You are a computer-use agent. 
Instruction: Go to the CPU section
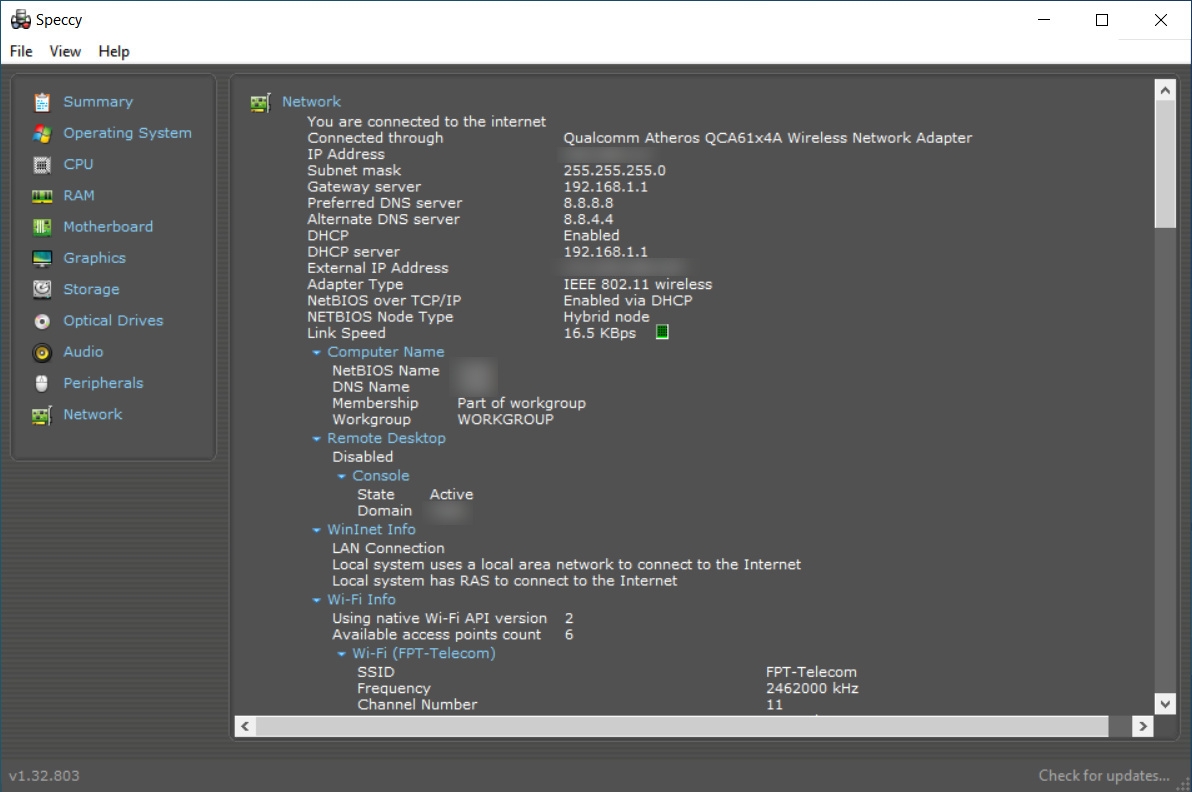point(78,164)
